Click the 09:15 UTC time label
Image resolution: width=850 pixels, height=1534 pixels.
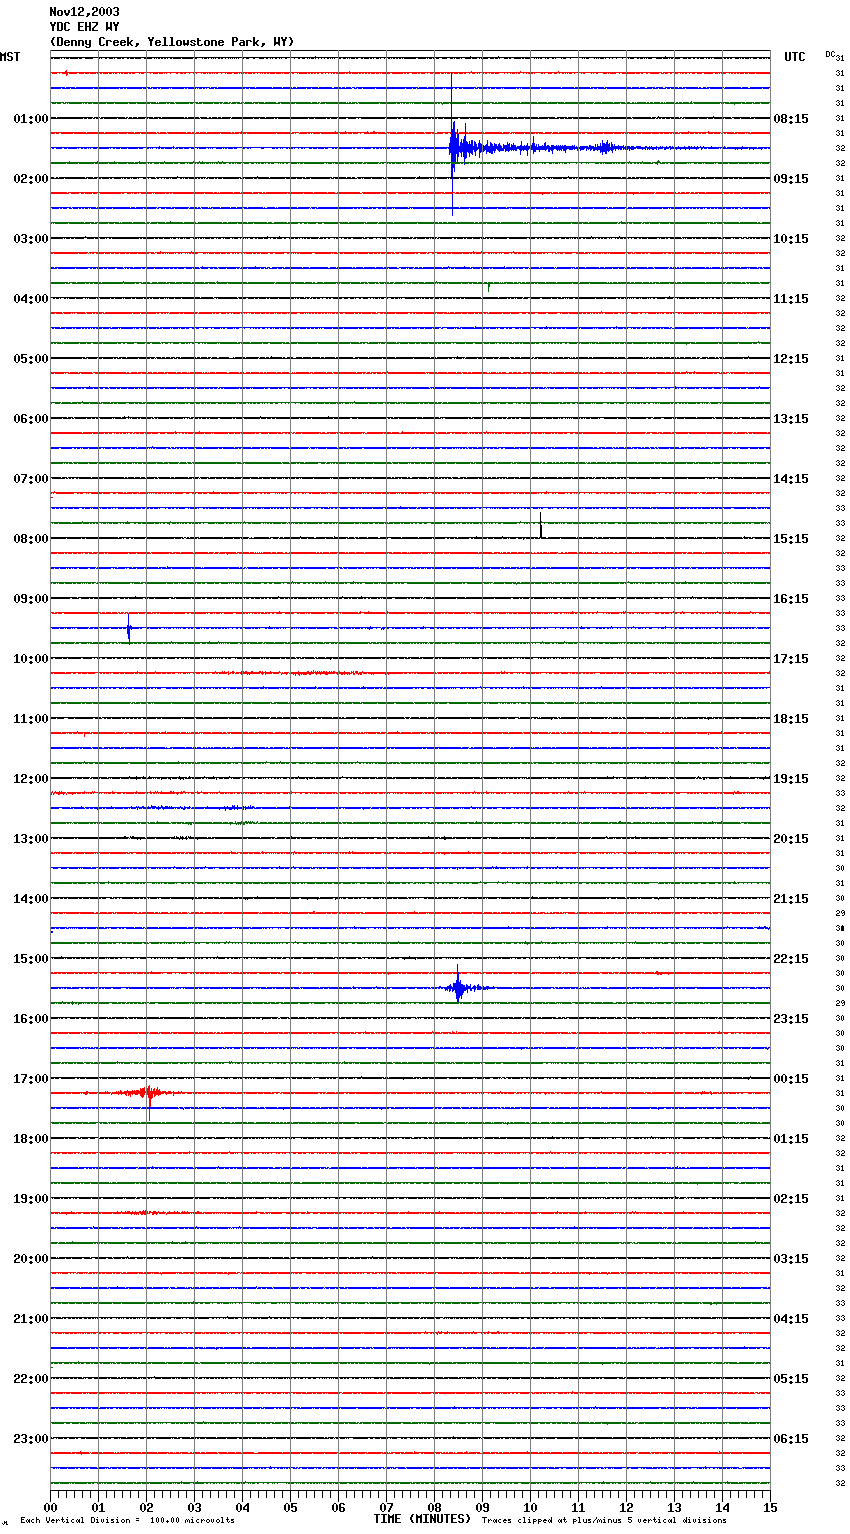coord(791,178)
